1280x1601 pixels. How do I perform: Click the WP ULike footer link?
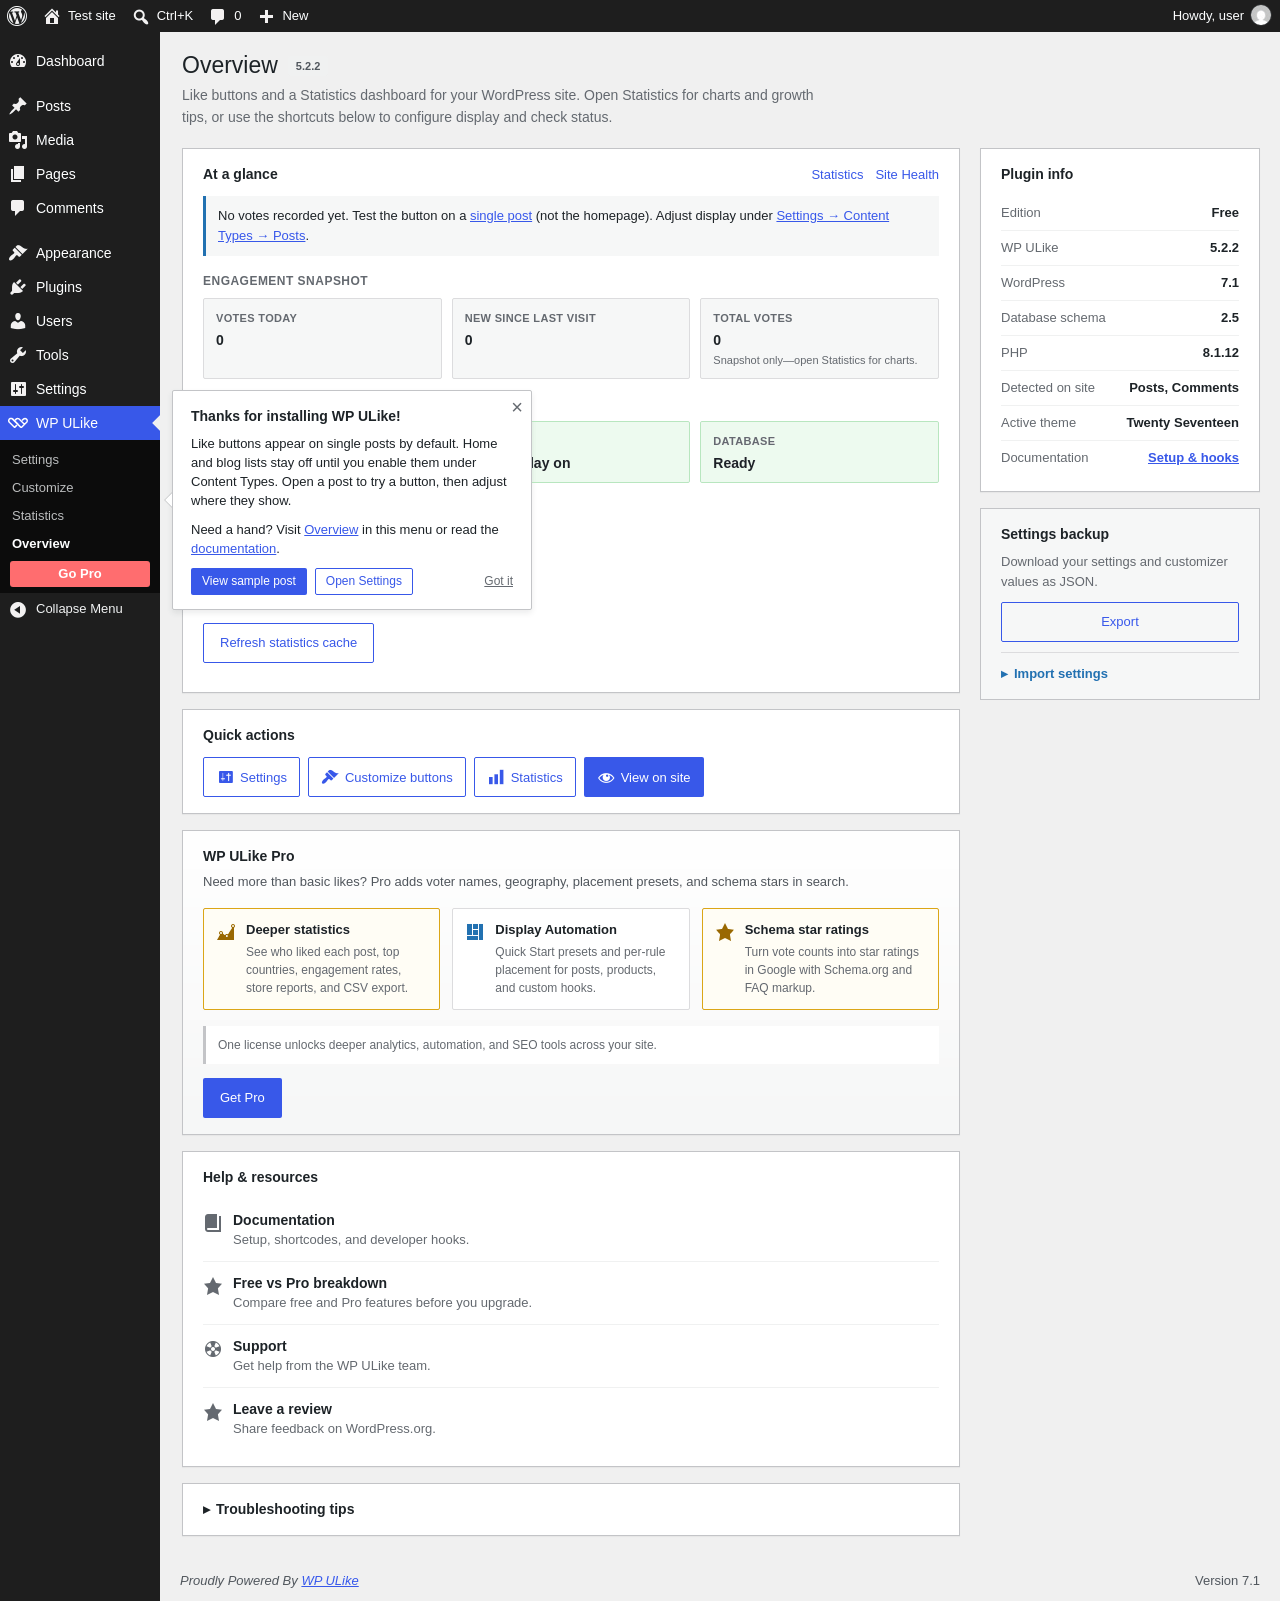(330, 1581)
